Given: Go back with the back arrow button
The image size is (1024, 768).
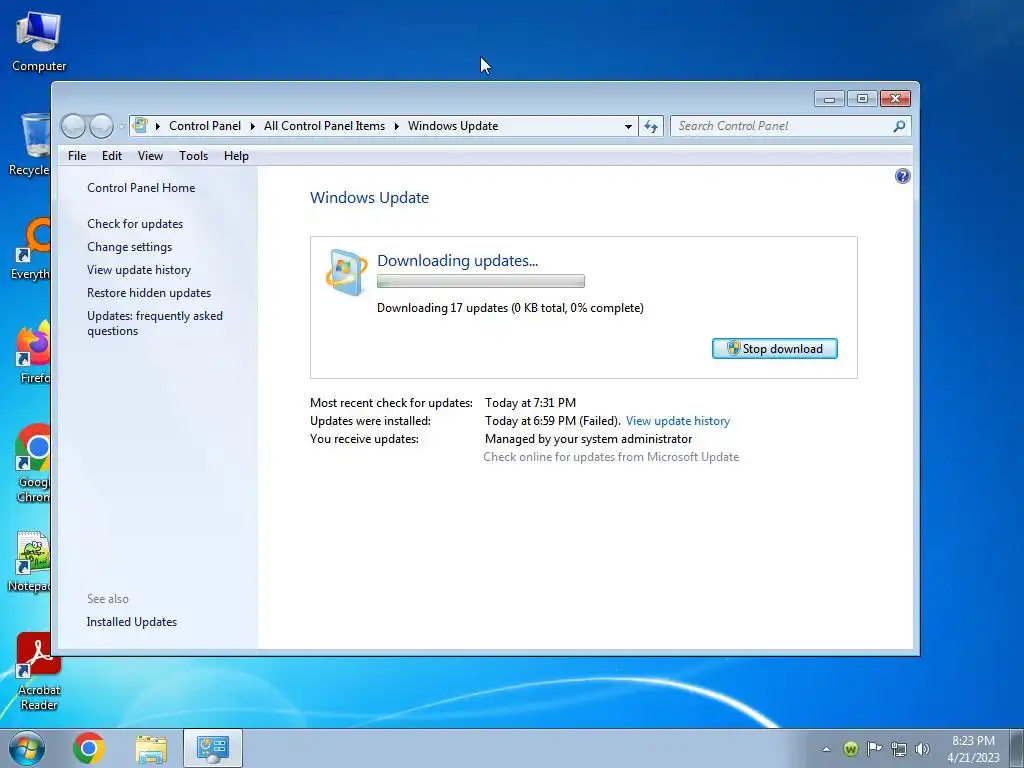Looking at the screenshot, I should (x=73, y=126).
